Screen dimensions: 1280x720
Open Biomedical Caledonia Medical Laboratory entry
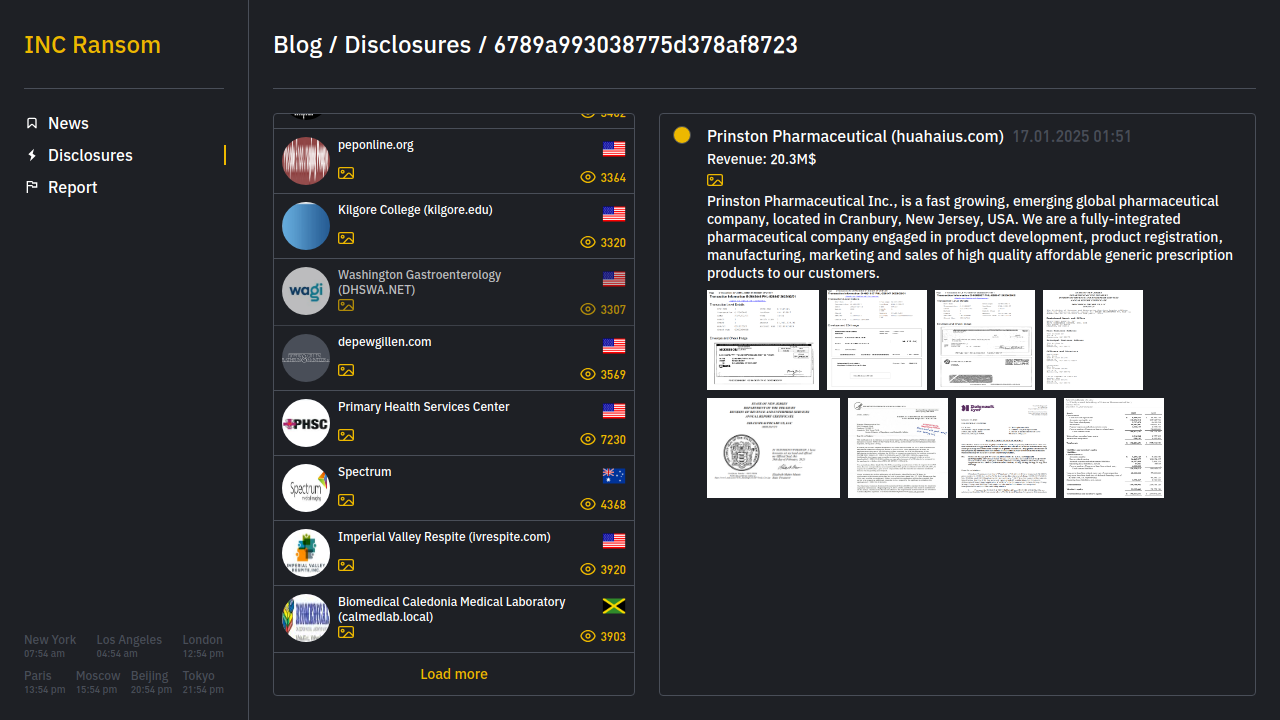point(451,609)
